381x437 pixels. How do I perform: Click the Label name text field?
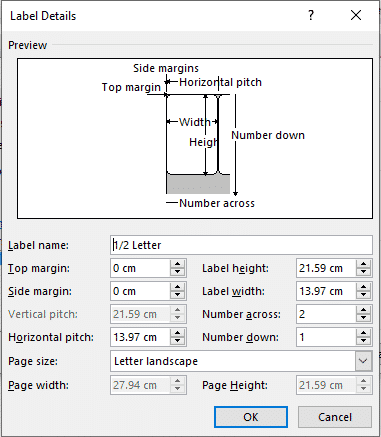coord(241,245)
